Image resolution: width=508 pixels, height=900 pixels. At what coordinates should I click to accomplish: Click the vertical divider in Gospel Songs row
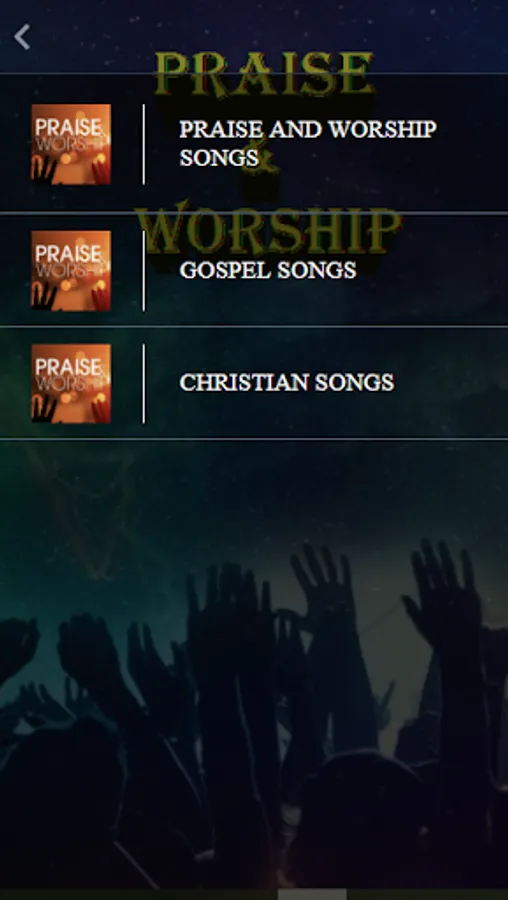[x=144, y=270]
